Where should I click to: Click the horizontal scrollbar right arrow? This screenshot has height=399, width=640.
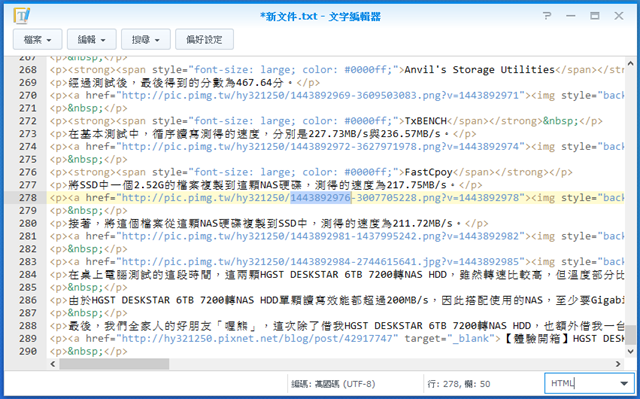point(618,364)
